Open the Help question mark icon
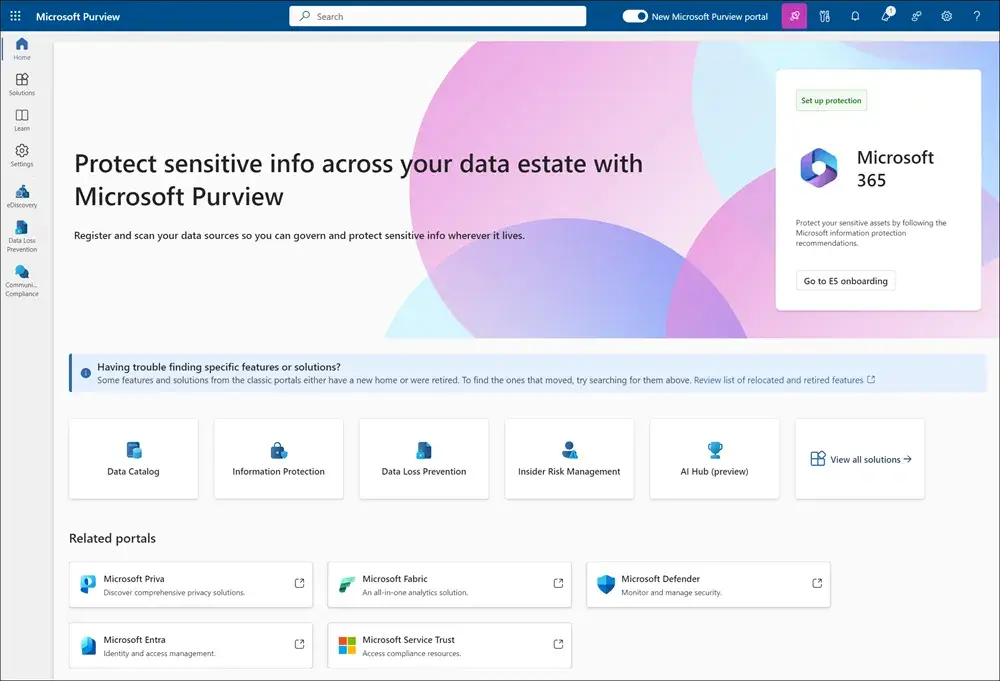 tap(977, 16)
